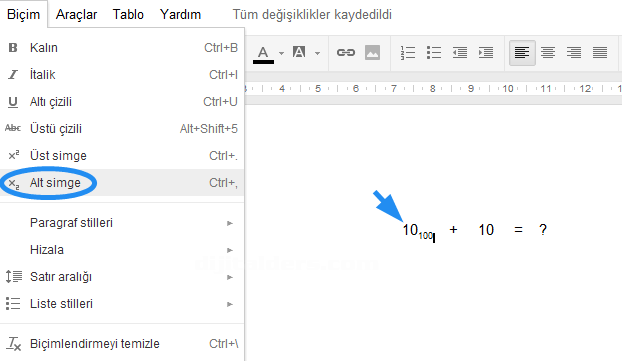
Task: Choose Kalın from the Biçim menu
Action: [122, 48]
